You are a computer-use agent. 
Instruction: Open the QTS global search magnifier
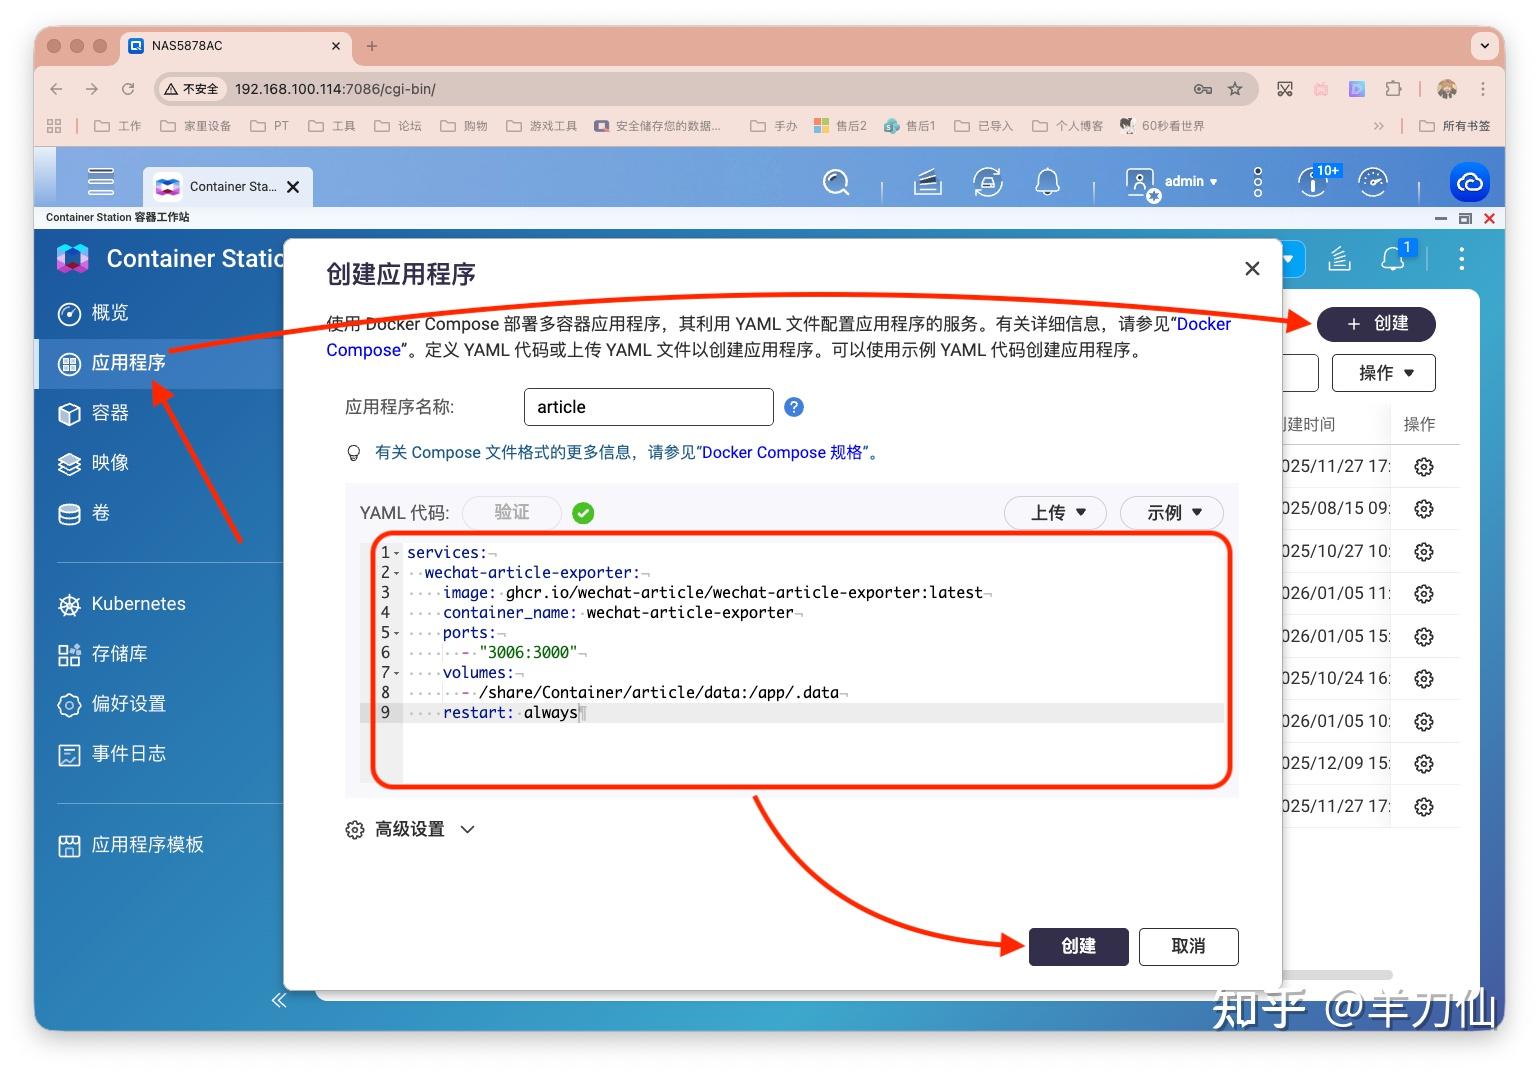tap(836, 182)
